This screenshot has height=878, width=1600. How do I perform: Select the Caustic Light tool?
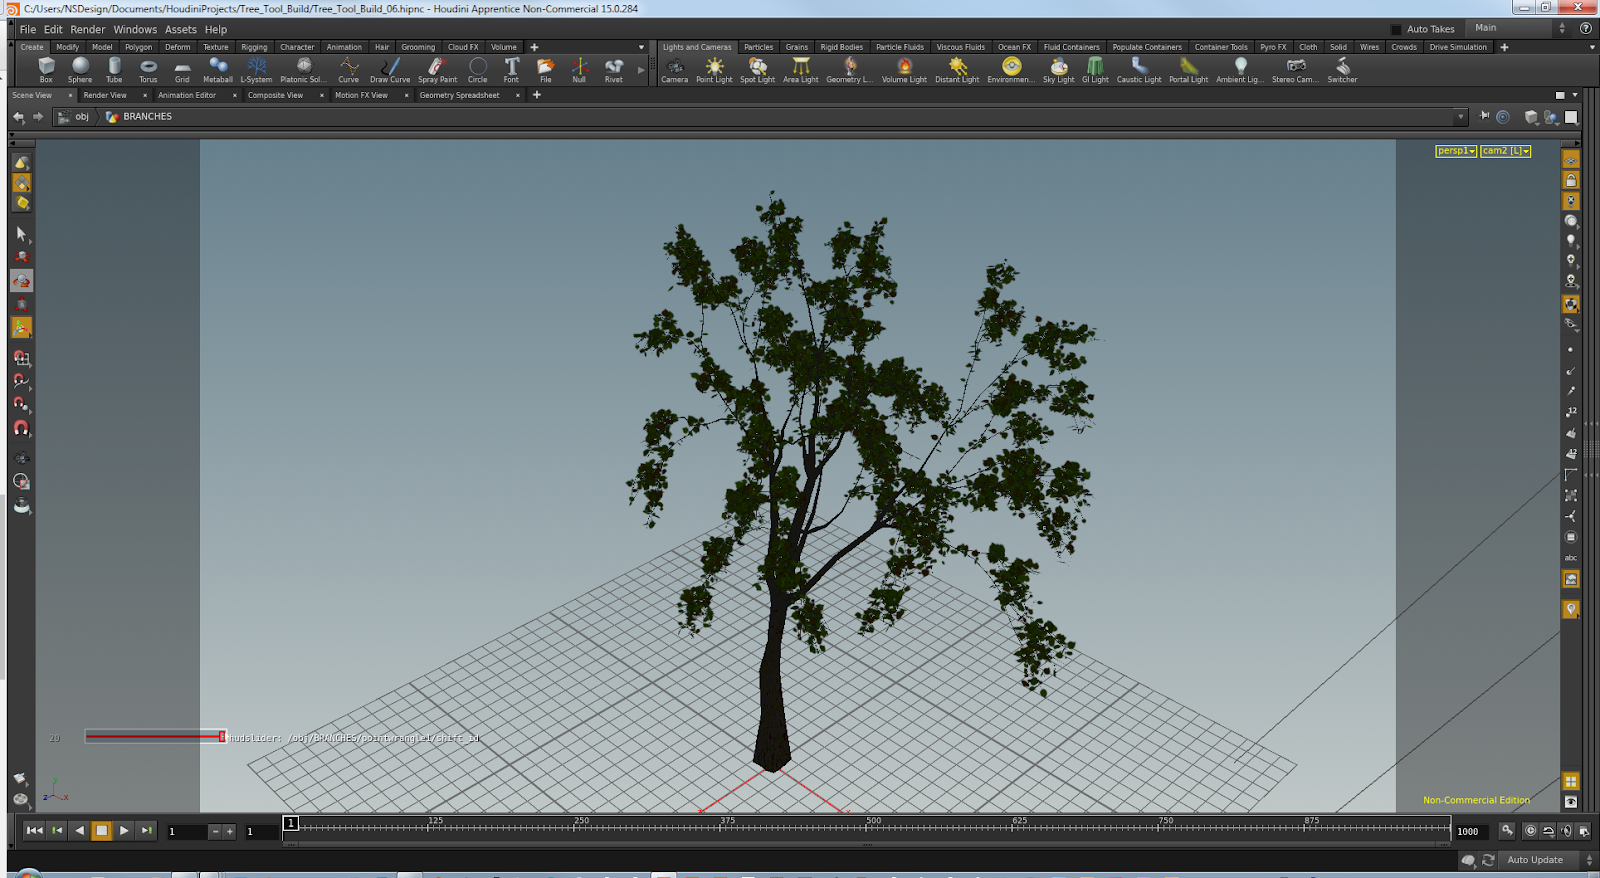click(x=1139, y=70)
